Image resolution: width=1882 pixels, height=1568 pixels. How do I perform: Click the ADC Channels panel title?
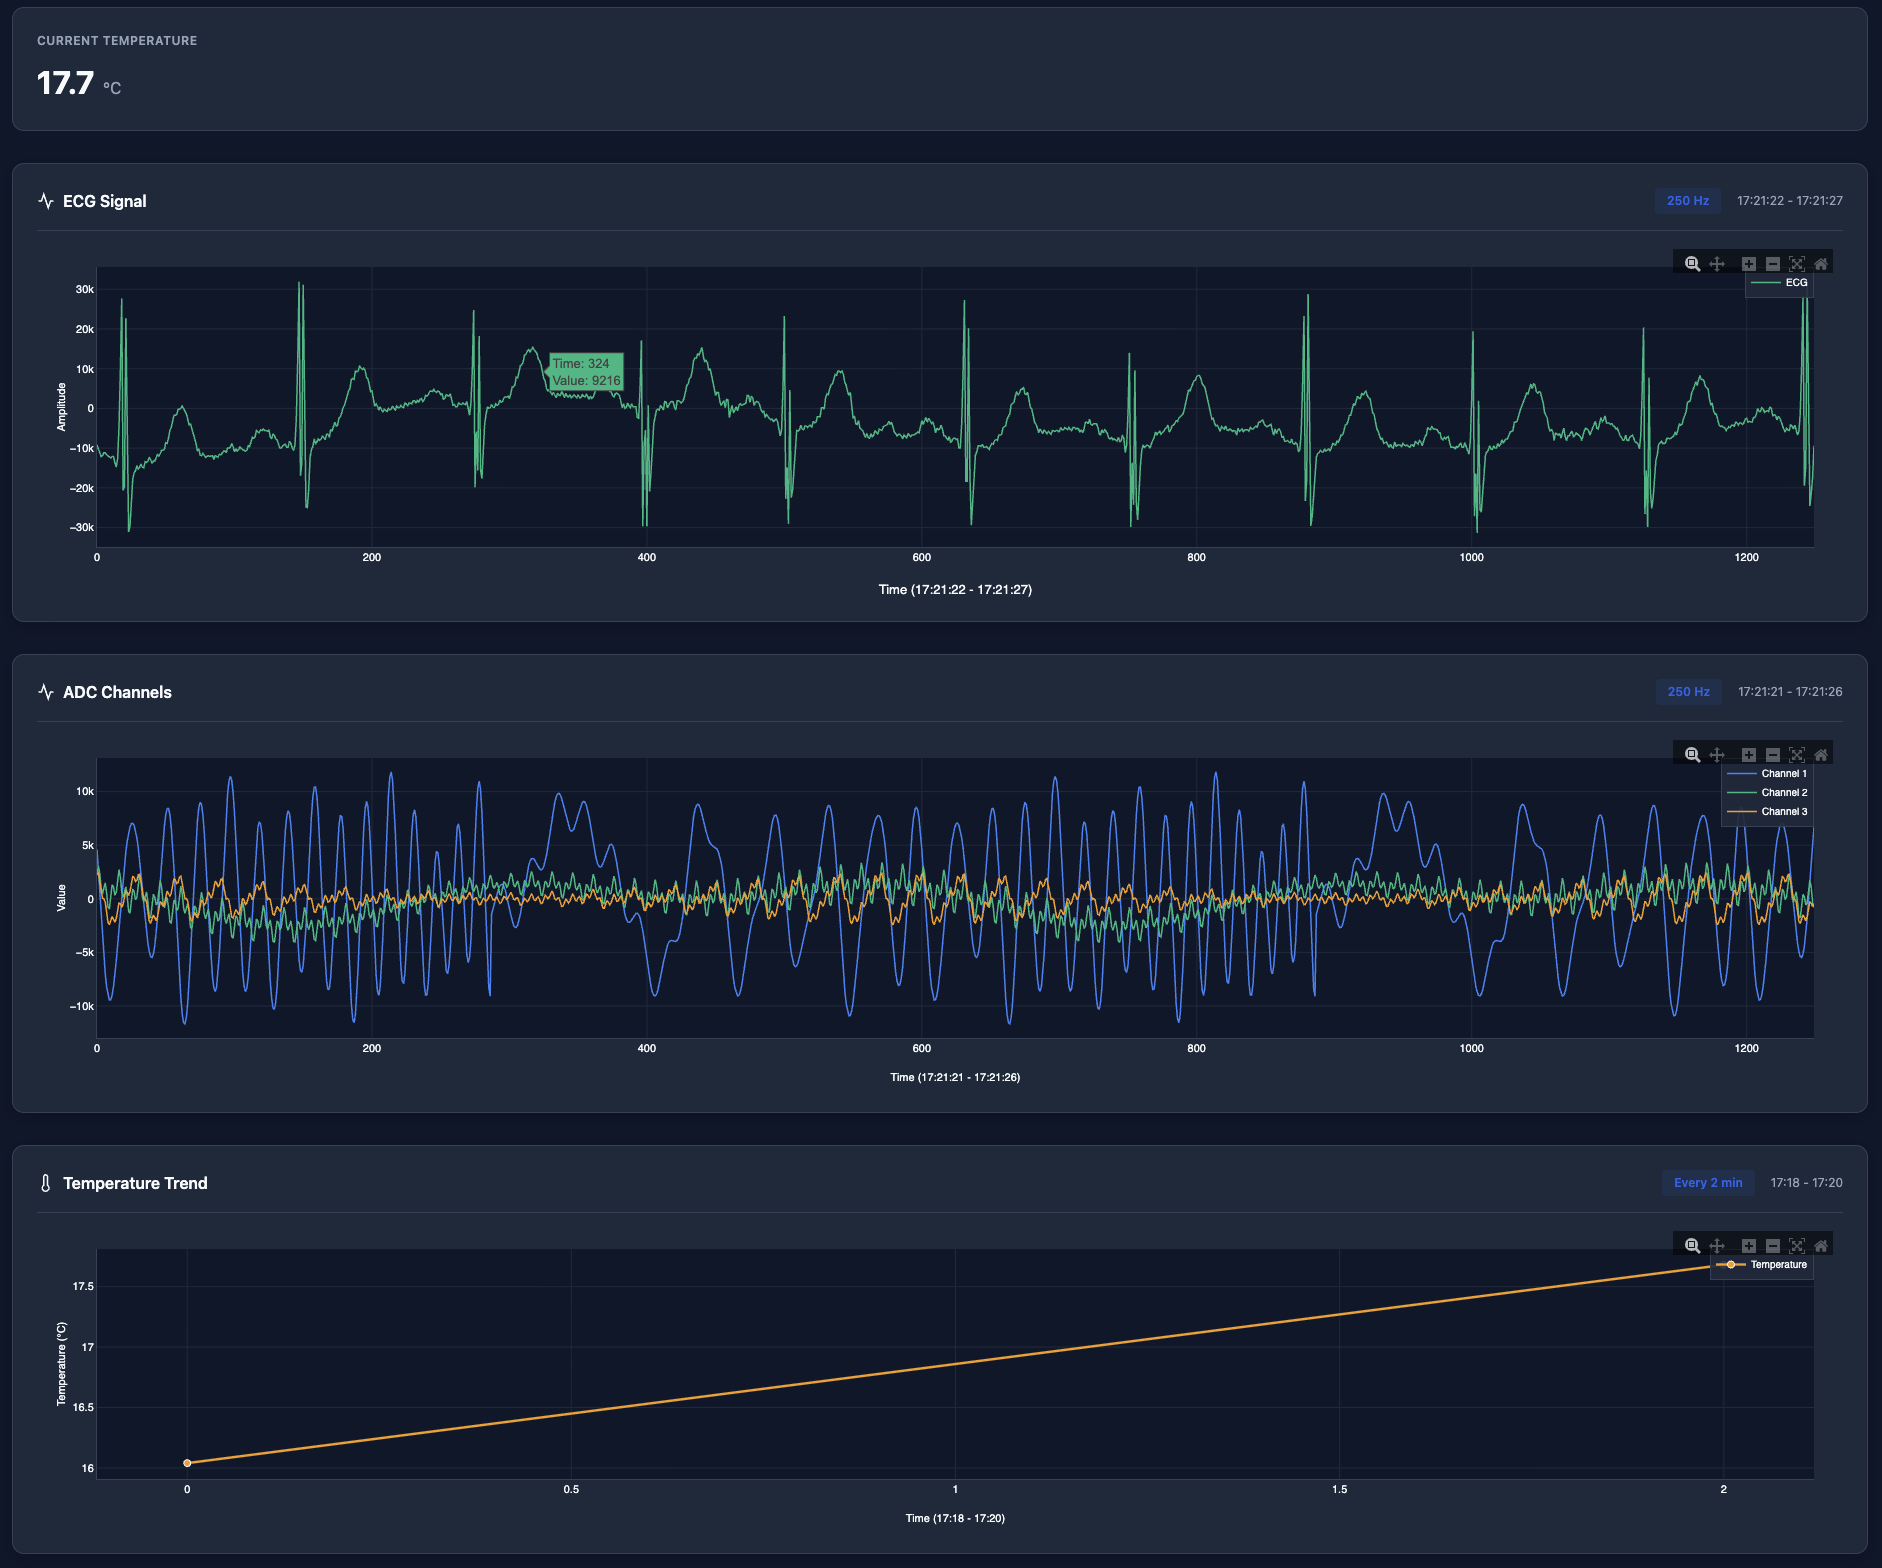click(x=117, y=692)
